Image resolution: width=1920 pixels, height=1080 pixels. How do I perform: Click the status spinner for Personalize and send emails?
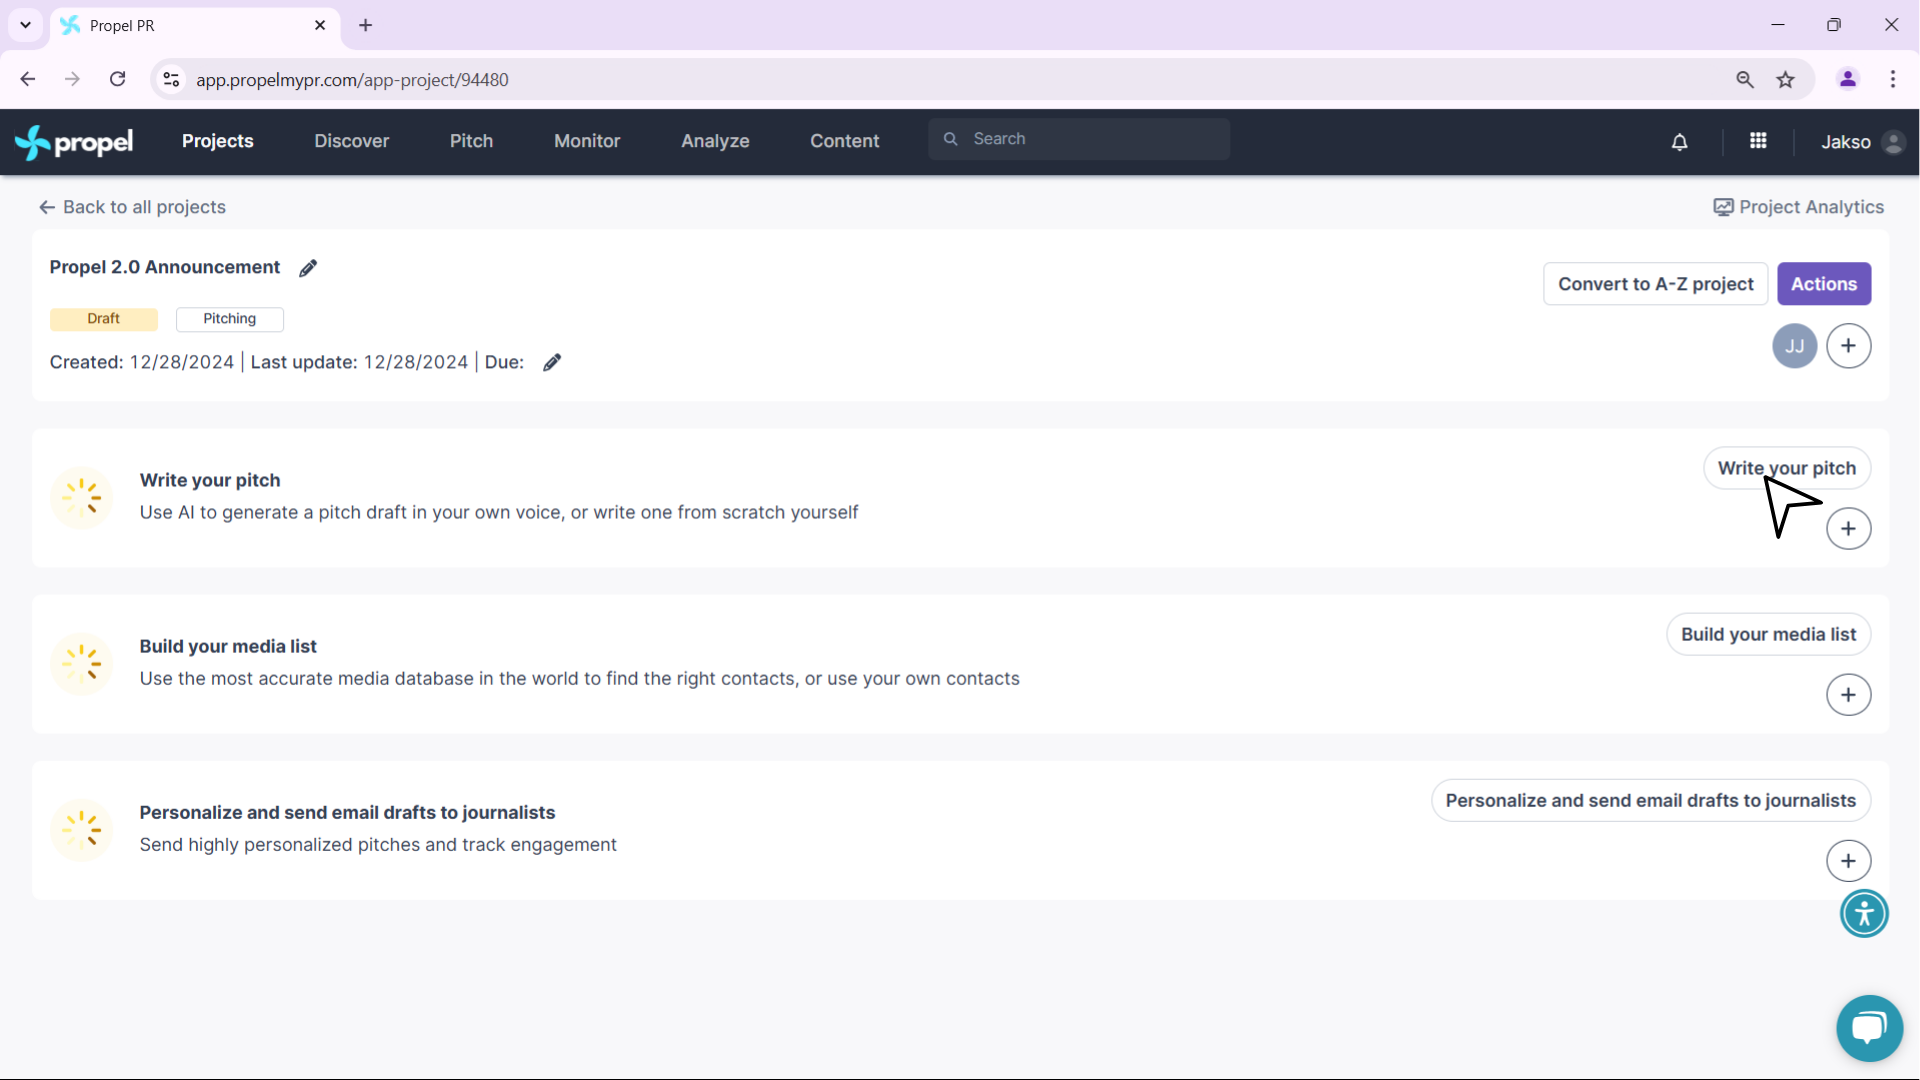click(x=81, y=829)
